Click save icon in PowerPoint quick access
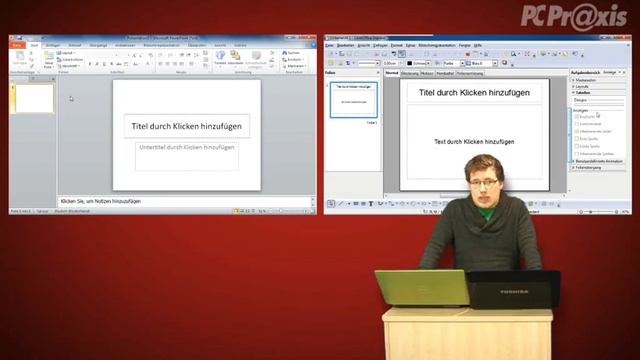 [x=19, y=38]
